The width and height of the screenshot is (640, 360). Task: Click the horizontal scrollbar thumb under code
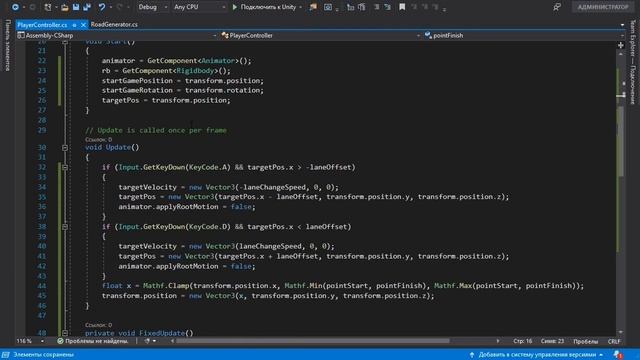[313, 341]
